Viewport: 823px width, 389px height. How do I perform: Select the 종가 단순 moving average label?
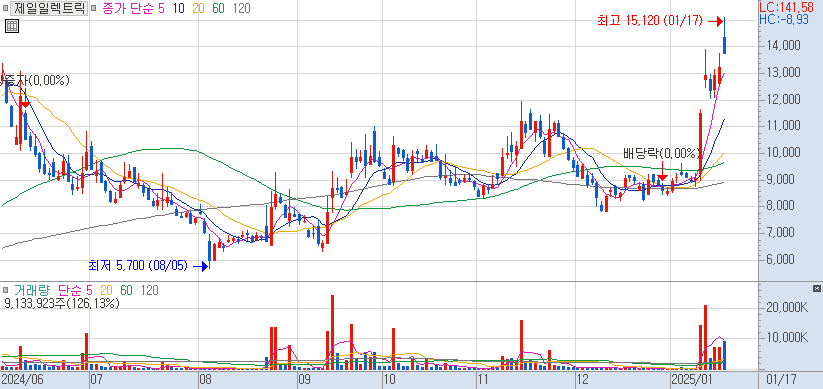coord(128,8)
